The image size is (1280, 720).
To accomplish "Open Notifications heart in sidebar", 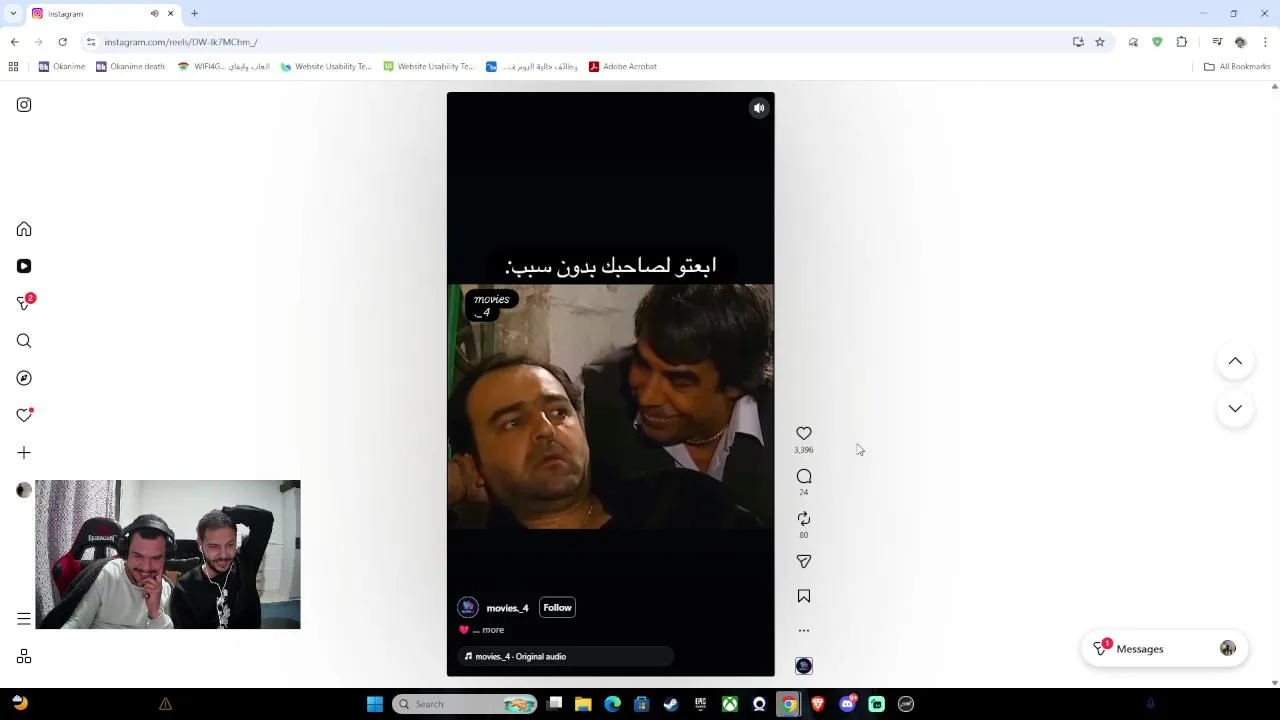I will coord(24,415).
